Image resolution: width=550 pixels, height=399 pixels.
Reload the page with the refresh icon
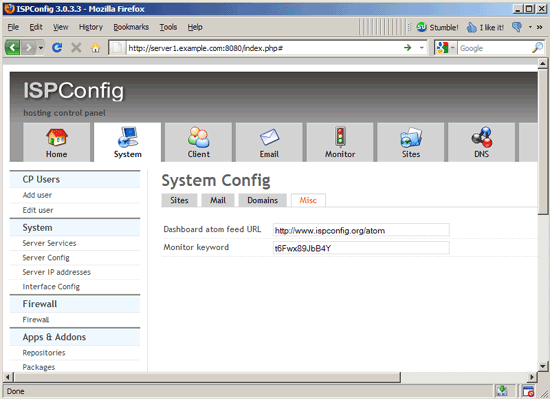pyautogui.click(x=57, y=47)
